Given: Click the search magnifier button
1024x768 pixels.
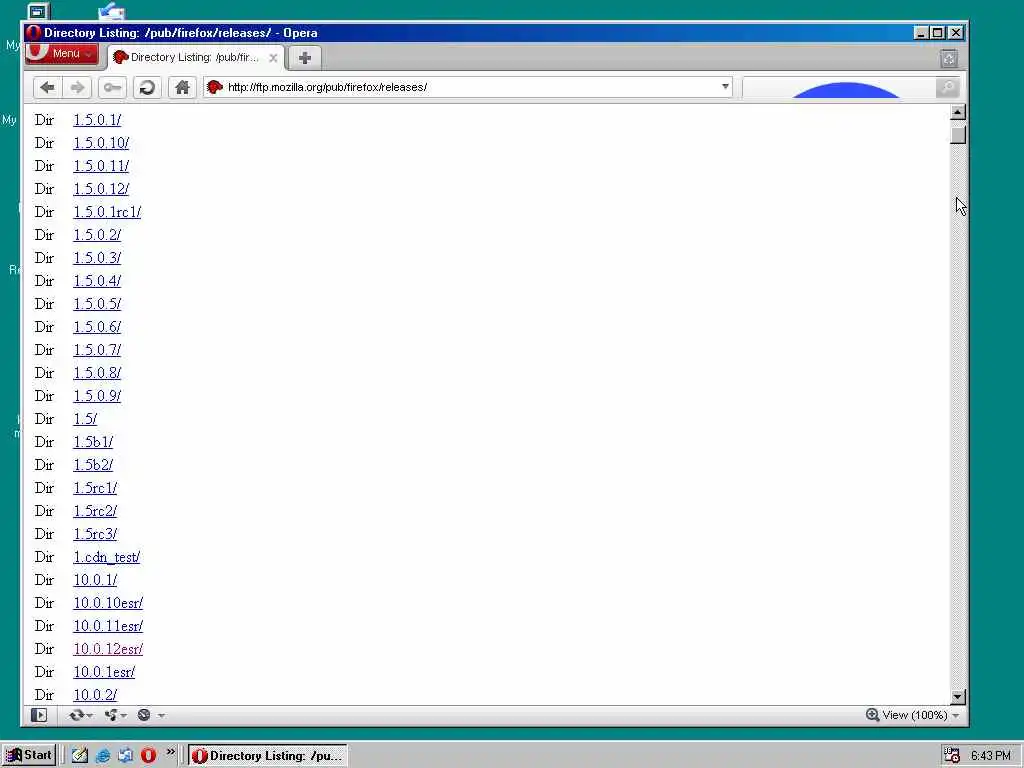Looking at the screenshot, I should (x=947, y=87).
